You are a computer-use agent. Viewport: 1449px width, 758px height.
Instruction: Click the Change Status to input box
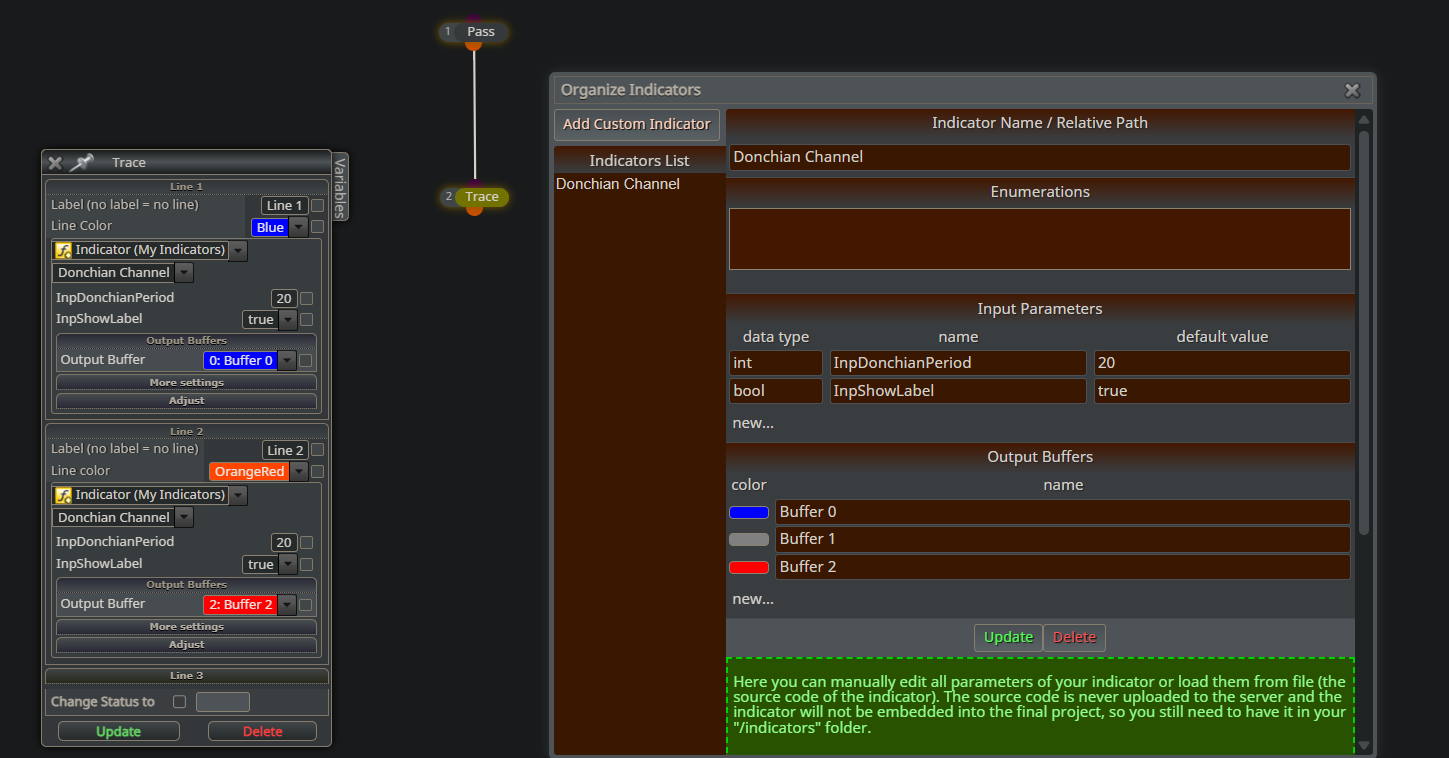223,702
